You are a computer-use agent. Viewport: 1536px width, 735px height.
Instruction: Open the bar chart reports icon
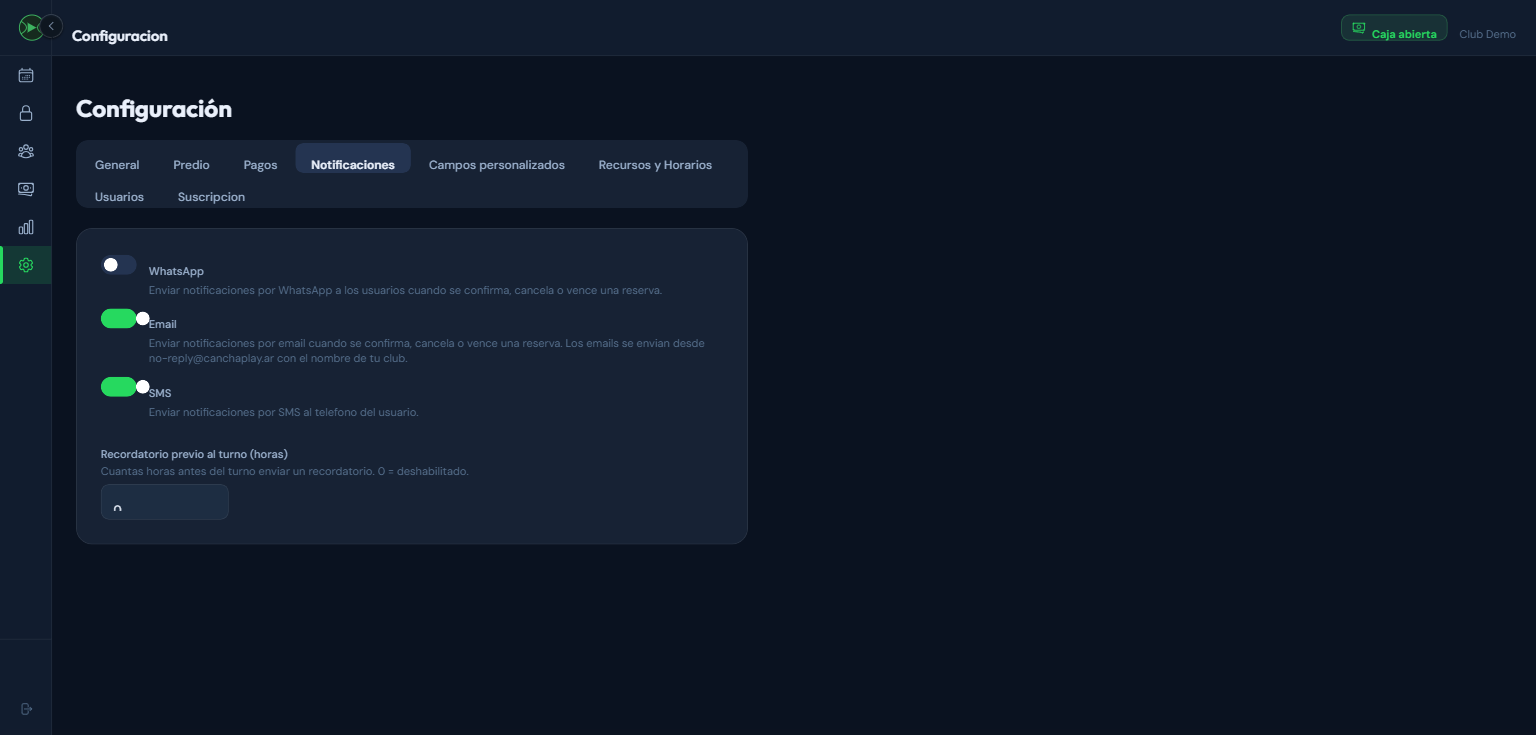click(x=26, y=227)
